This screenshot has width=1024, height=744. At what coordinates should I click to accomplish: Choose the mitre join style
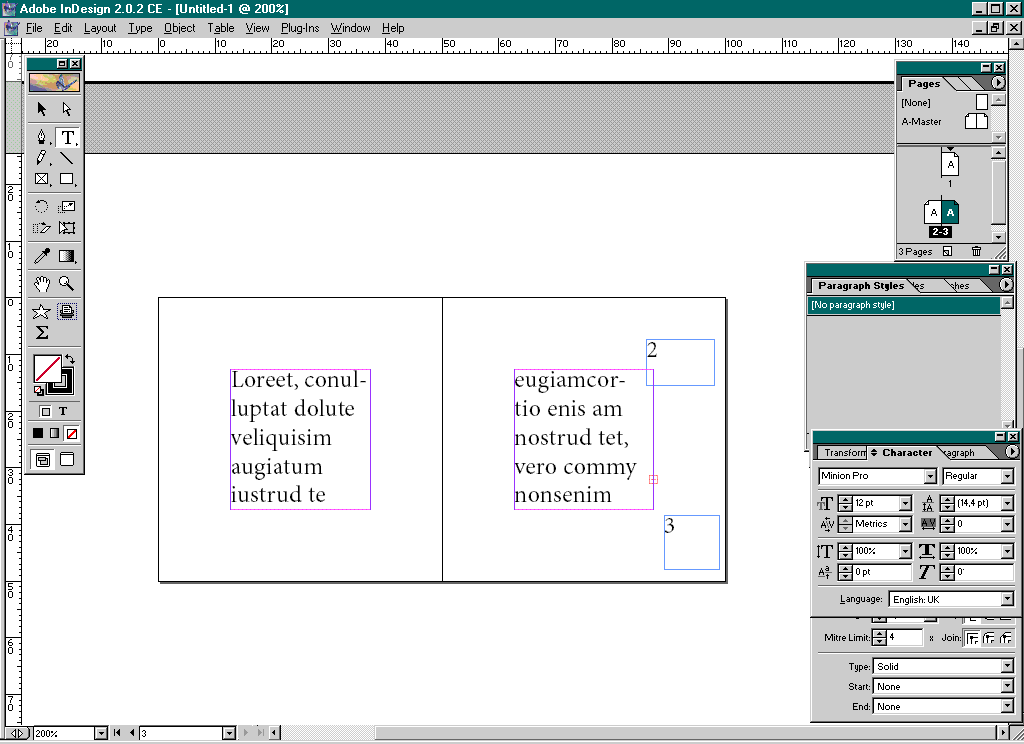pos(972,638)
